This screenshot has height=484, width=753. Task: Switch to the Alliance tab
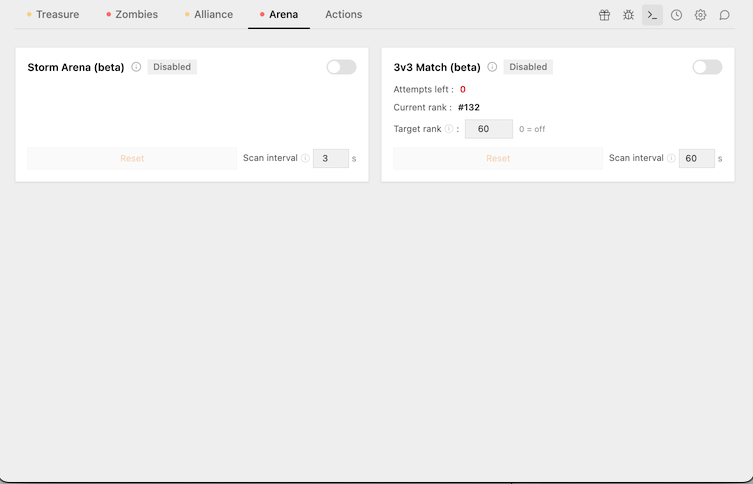209,14
